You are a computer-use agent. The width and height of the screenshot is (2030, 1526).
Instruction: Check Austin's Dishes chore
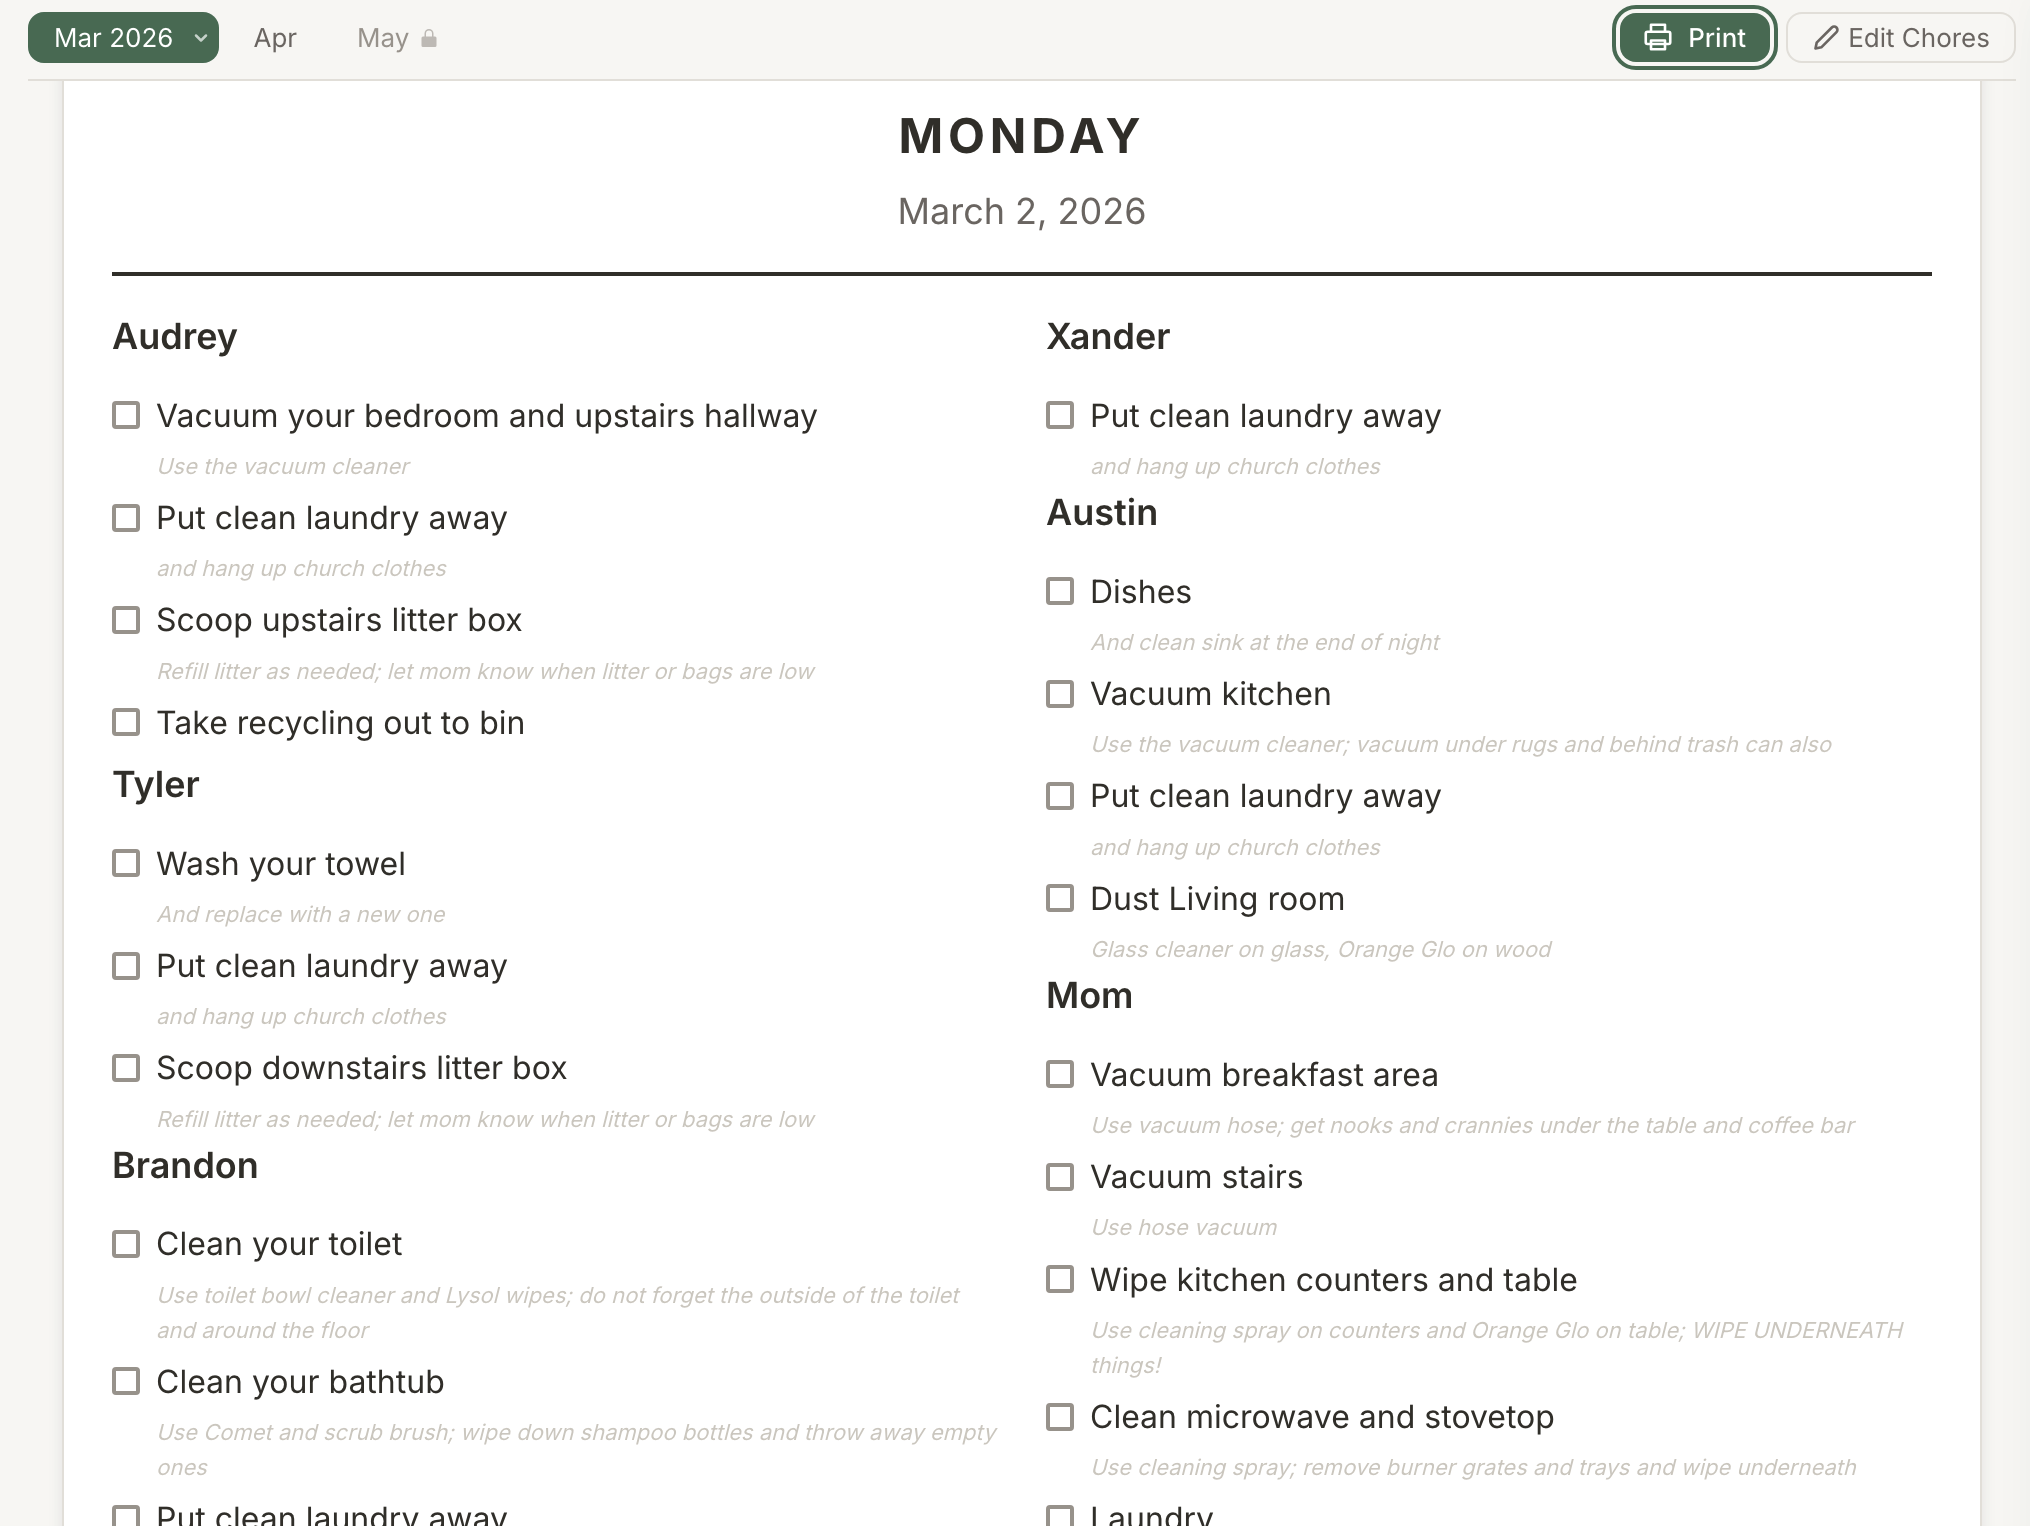[1061, 592]
